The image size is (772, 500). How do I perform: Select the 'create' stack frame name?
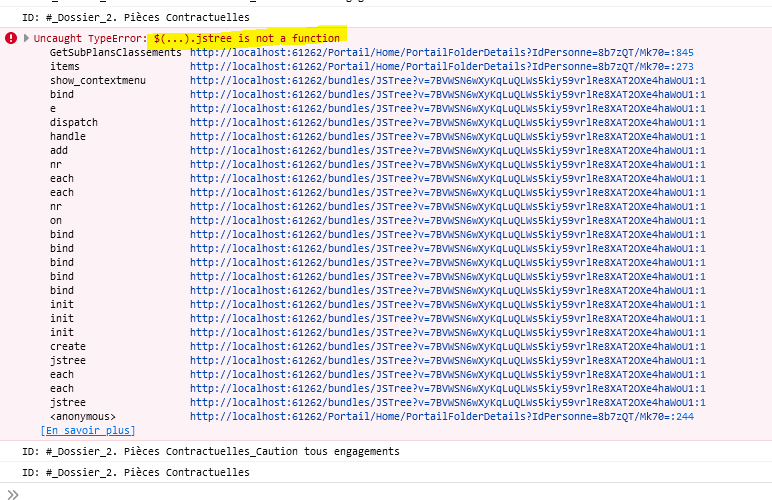[67, 346]
